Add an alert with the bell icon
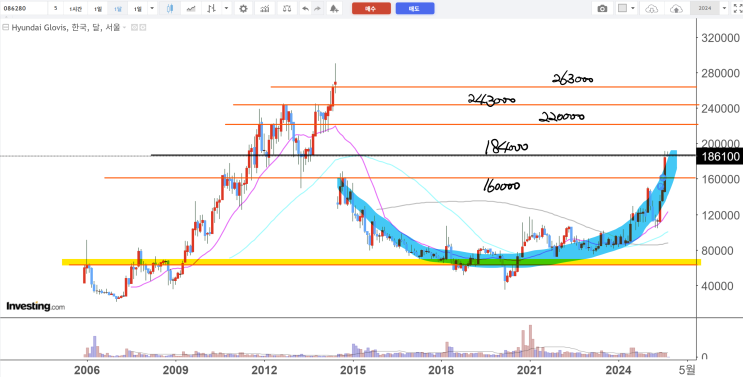 click(x=334, y=9)
